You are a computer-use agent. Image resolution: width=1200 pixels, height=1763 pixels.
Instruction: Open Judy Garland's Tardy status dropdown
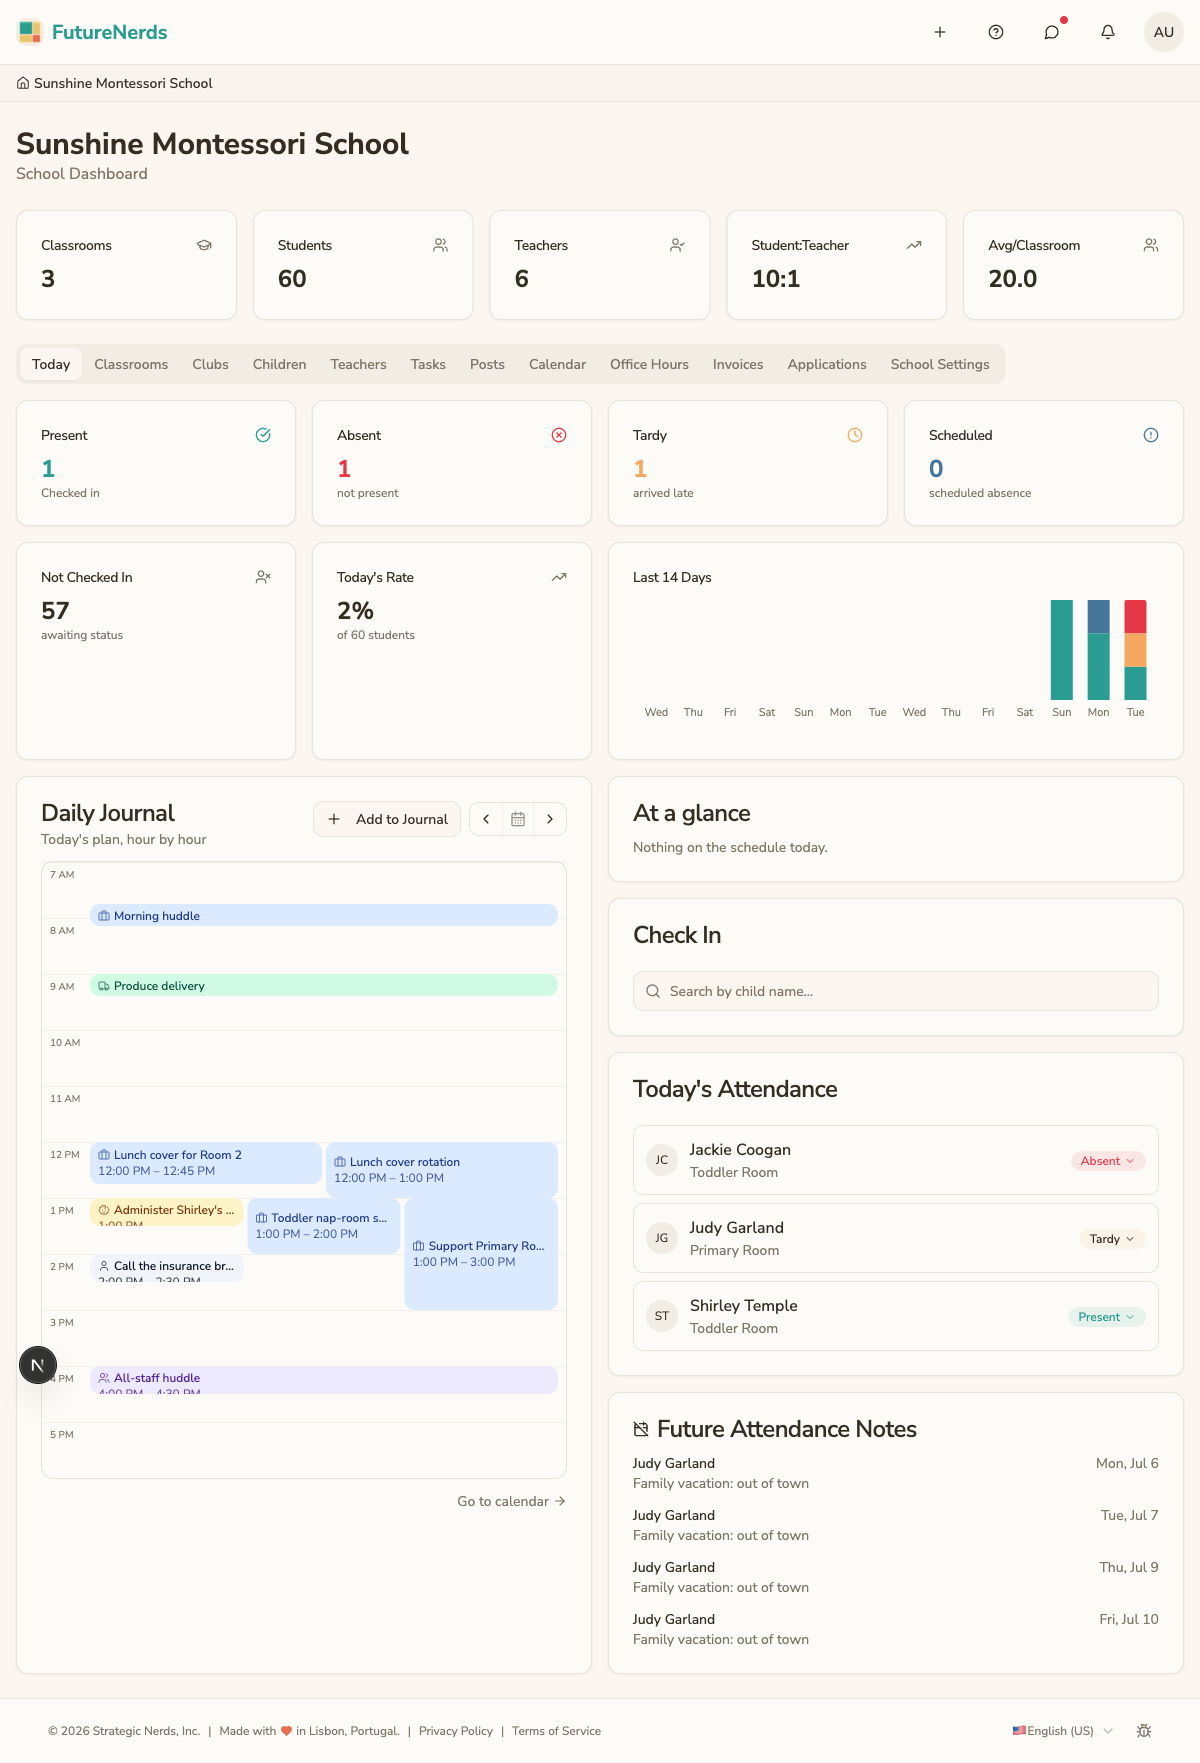(1112, 1239)
